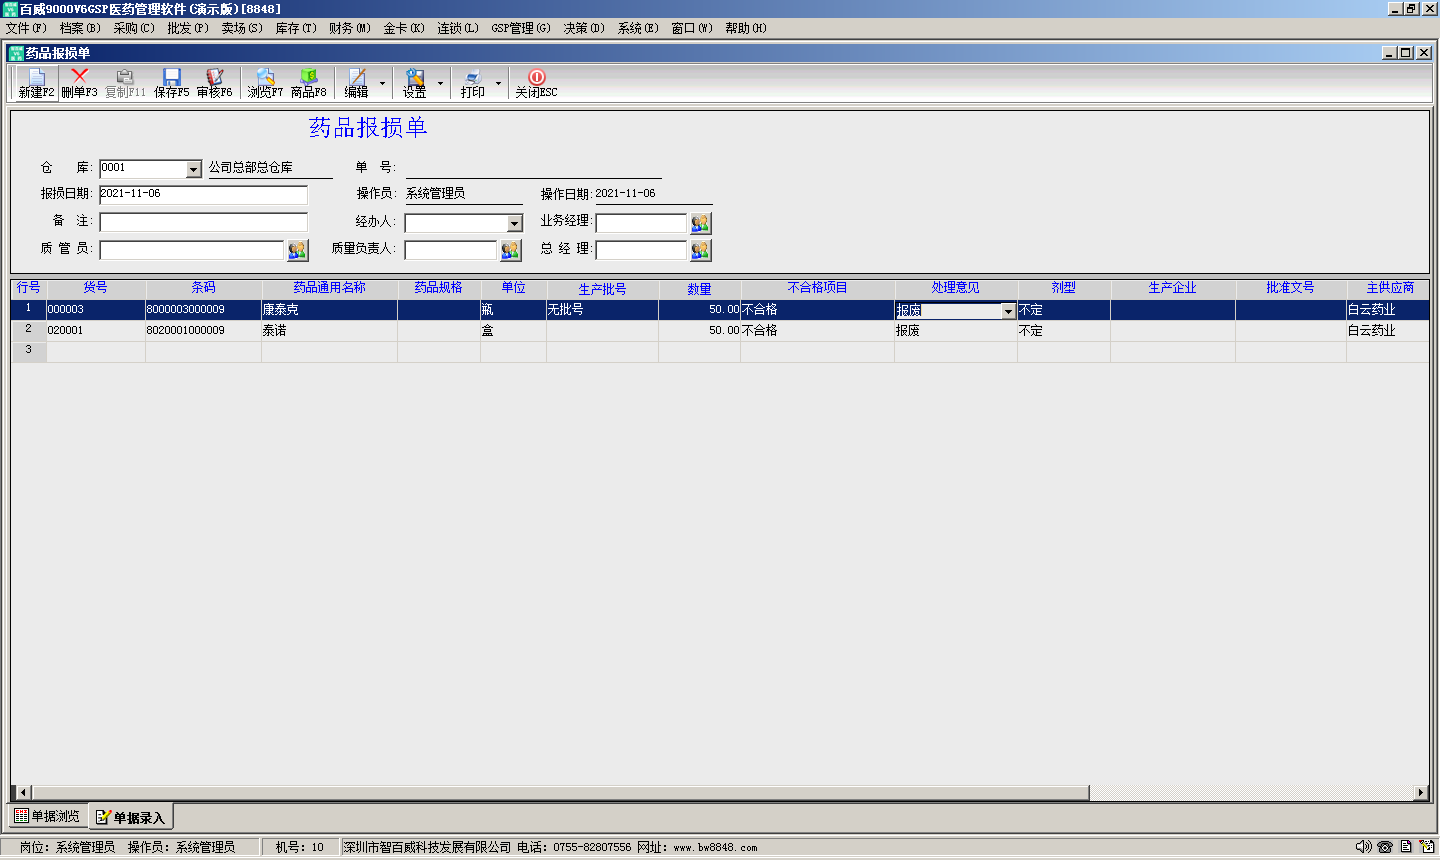Open the 打印 print options arrow
Viewport: 1440px width, 860px height.
[498, 84]
